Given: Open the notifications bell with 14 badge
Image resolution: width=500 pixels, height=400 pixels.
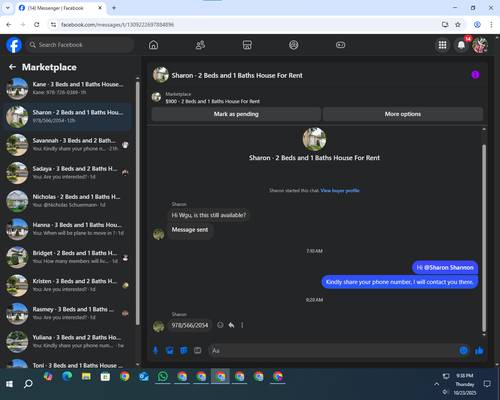Looking at the screenshot, I should pos(461,45).
